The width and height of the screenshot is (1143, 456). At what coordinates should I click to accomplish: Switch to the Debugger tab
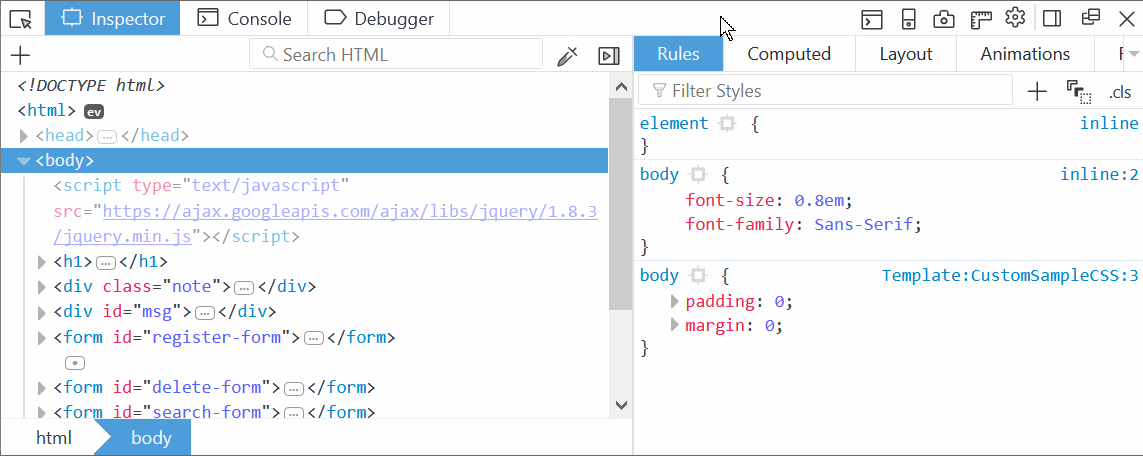(379, 18)
